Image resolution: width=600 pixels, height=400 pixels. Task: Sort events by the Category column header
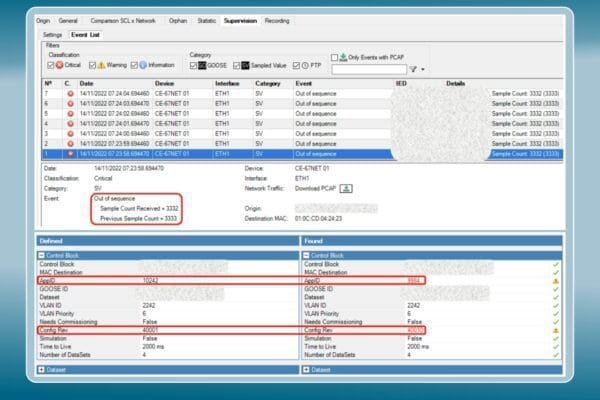click(268, 83)
